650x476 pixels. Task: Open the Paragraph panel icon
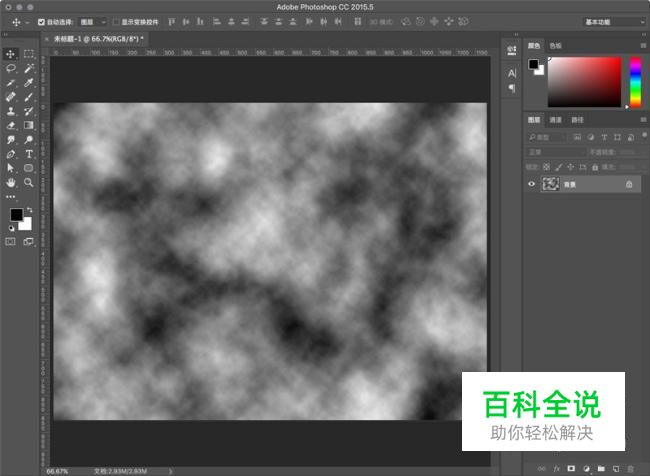(512, 88)
